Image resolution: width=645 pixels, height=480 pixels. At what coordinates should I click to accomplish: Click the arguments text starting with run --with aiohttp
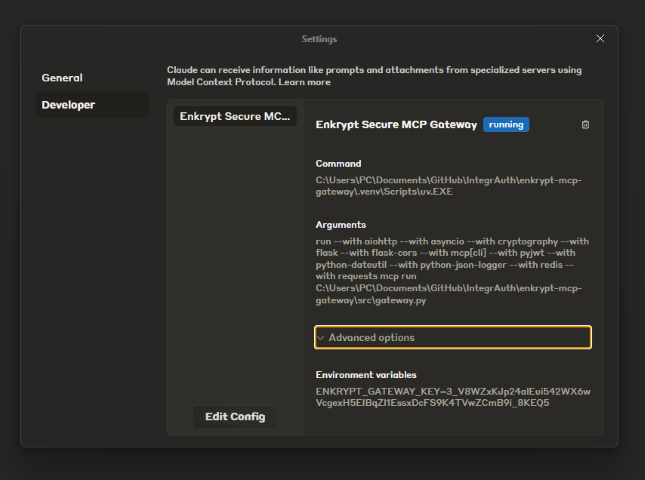point(452,271)
